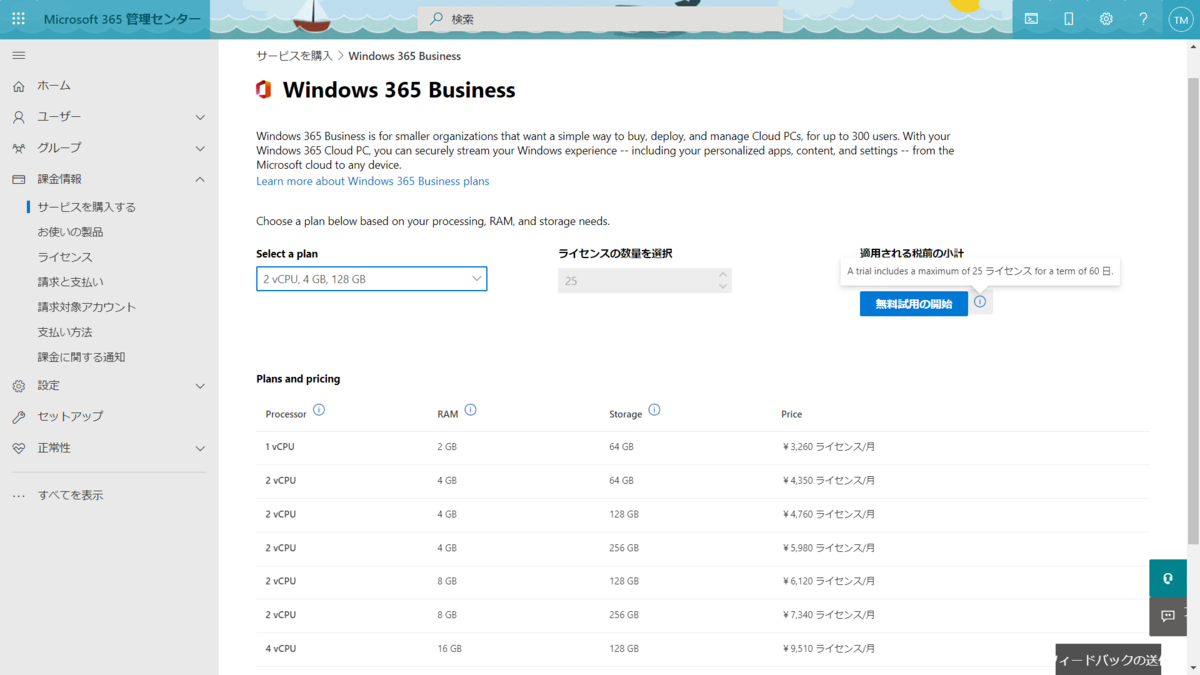
Task: Click the 1 vCPU processor cell
Action: [x=280, y=447]
